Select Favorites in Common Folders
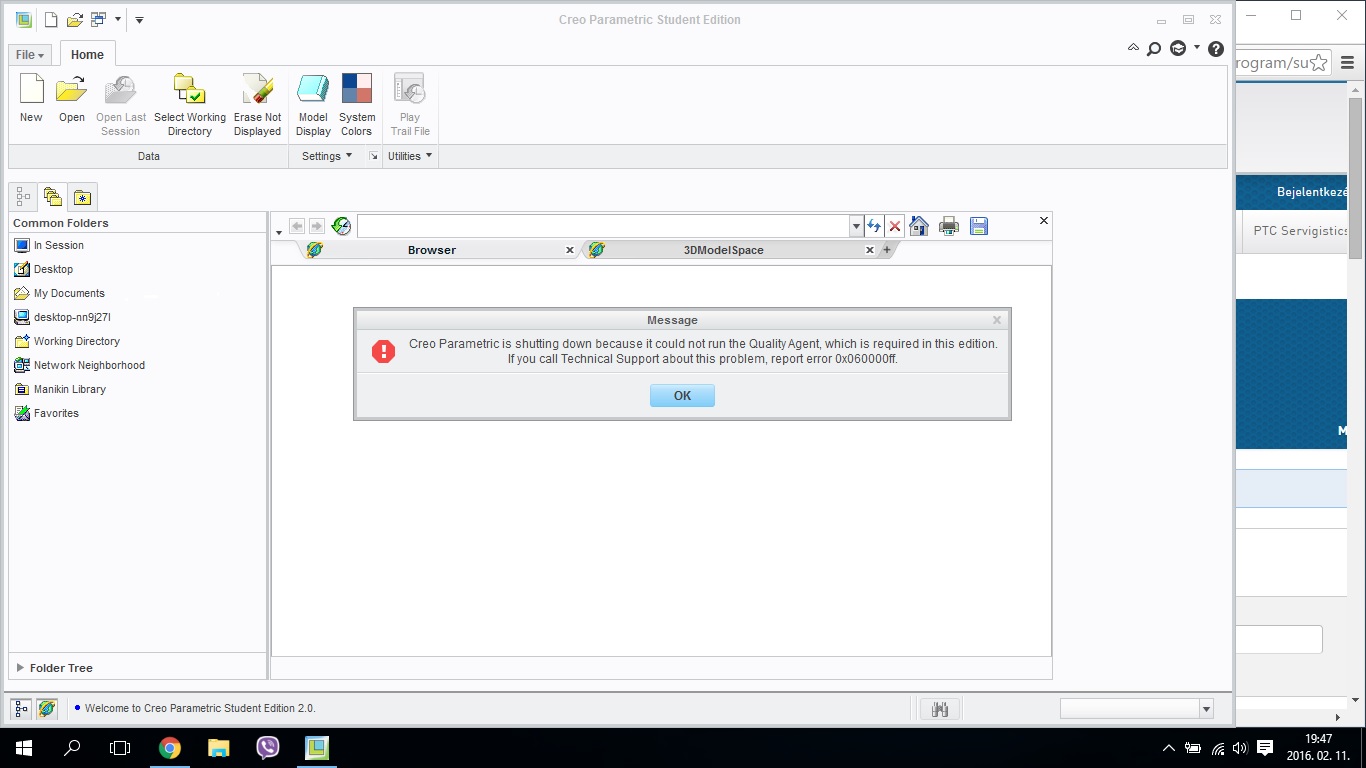Viewport: 1366px width, 768px height. 46,413
